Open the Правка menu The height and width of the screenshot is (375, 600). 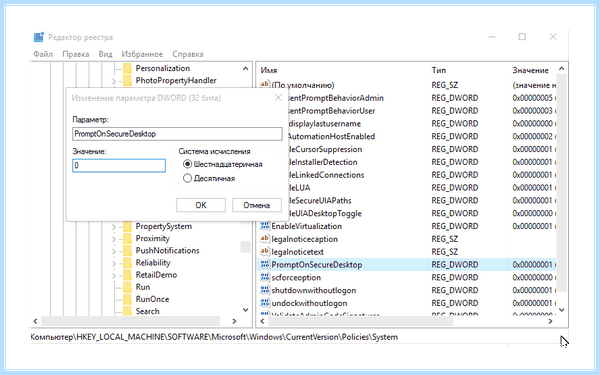[76, 54]
